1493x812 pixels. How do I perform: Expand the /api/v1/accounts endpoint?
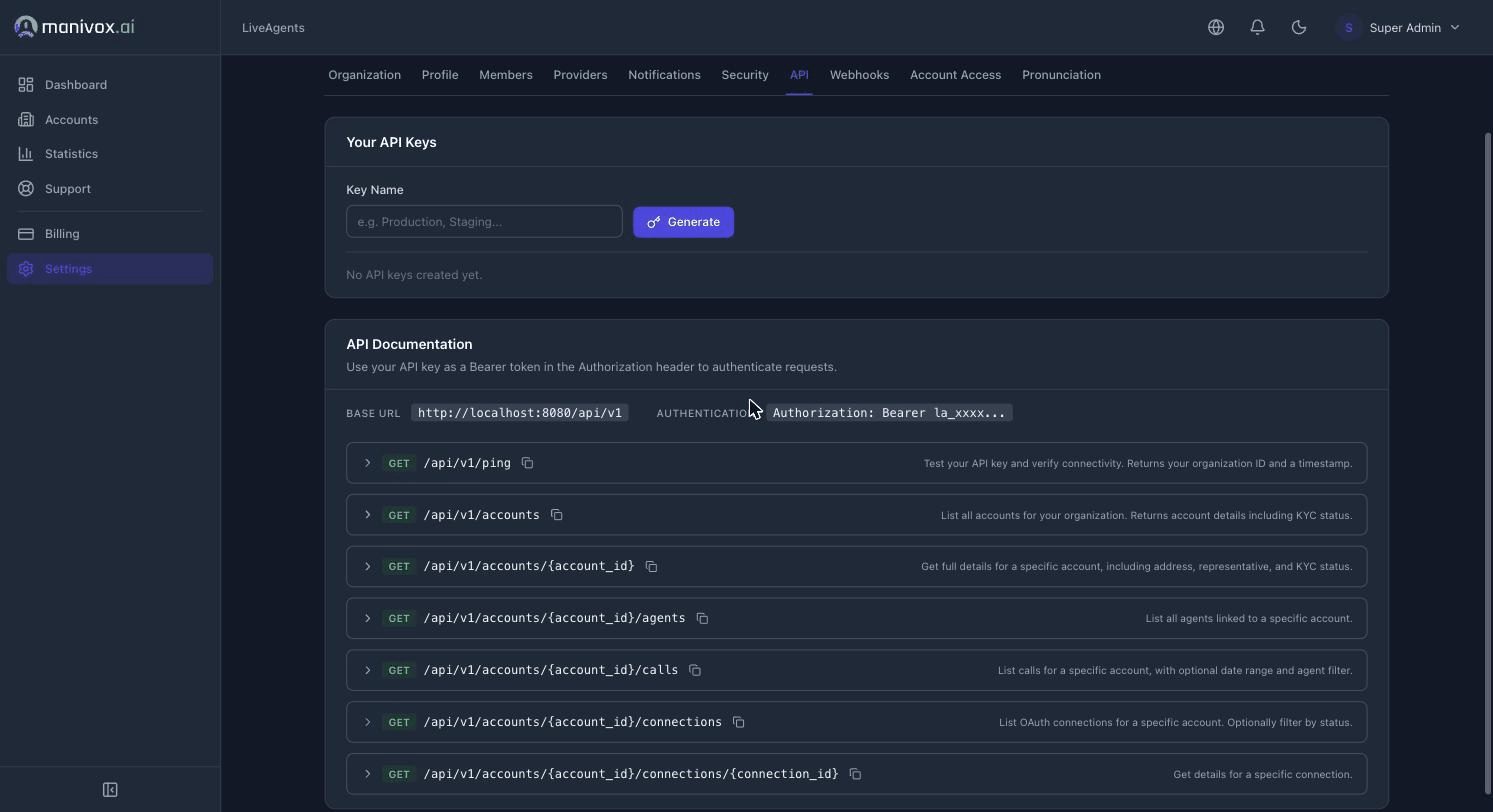368,515
